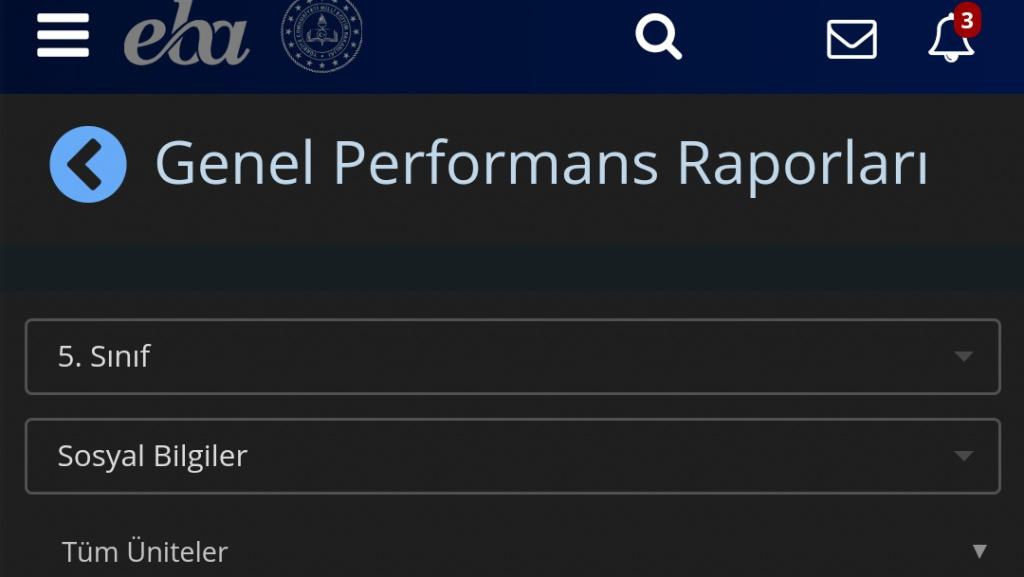Image resolution: width=1024 pixels, height=577 pixels.
Task: Click the arrow on the 5. Sınıf box
Action: pyautogui.click(x=963, y=356)
